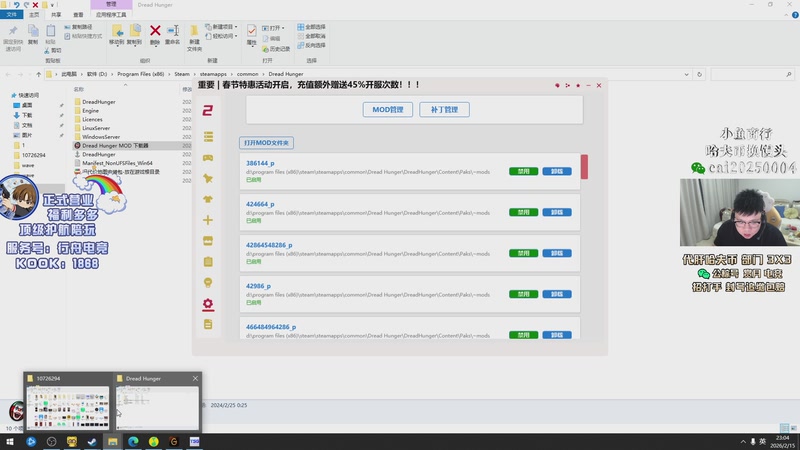Disable the 42986_p mod

coord(523,294)
